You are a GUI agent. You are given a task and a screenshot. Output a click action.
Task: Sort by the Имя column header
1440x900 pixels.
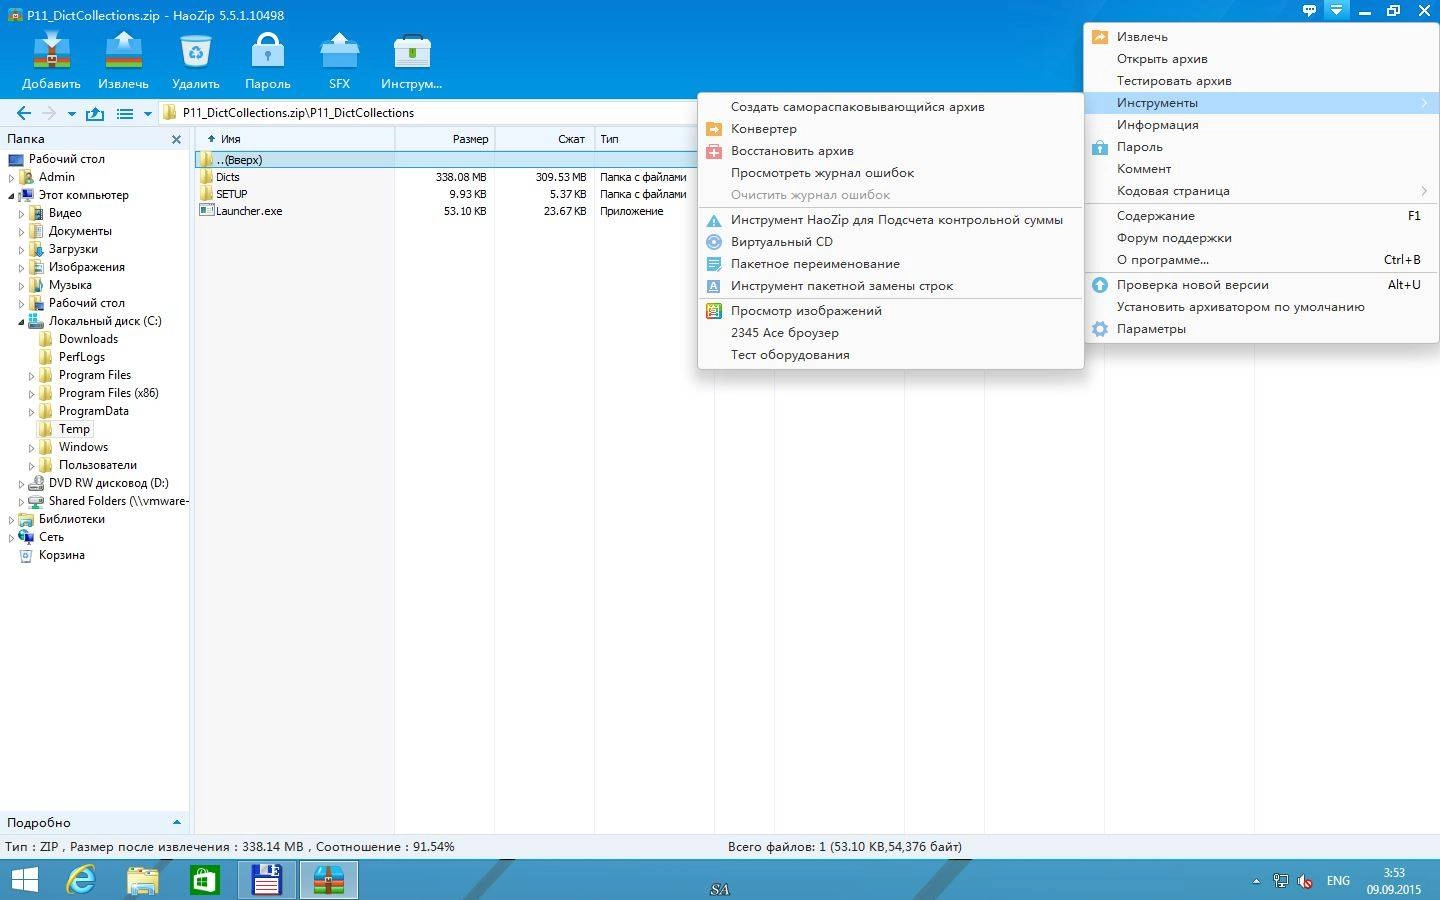click(x=295, y=139)
